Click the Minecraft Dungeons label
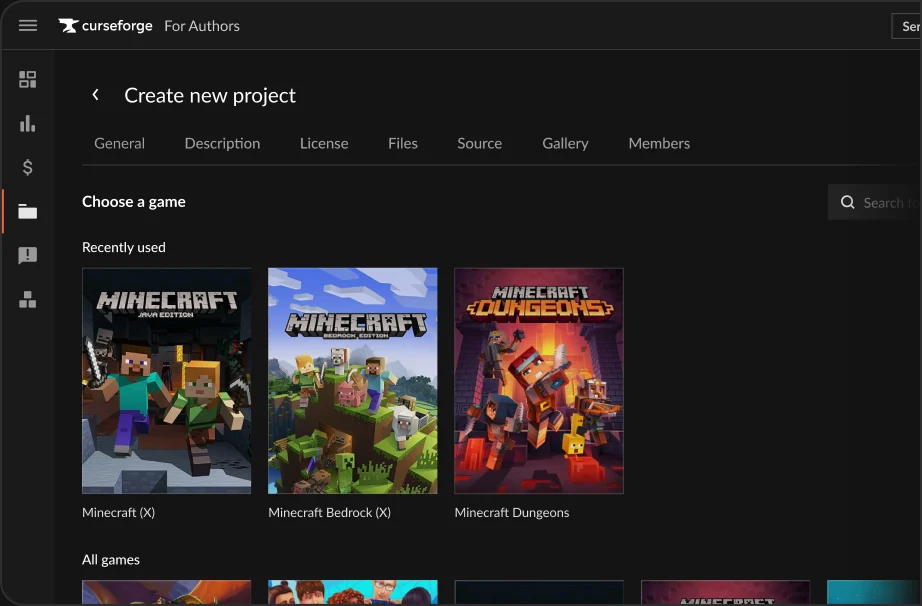The width and height of the screenshot is (922, 606). click(x=512, y=513)
